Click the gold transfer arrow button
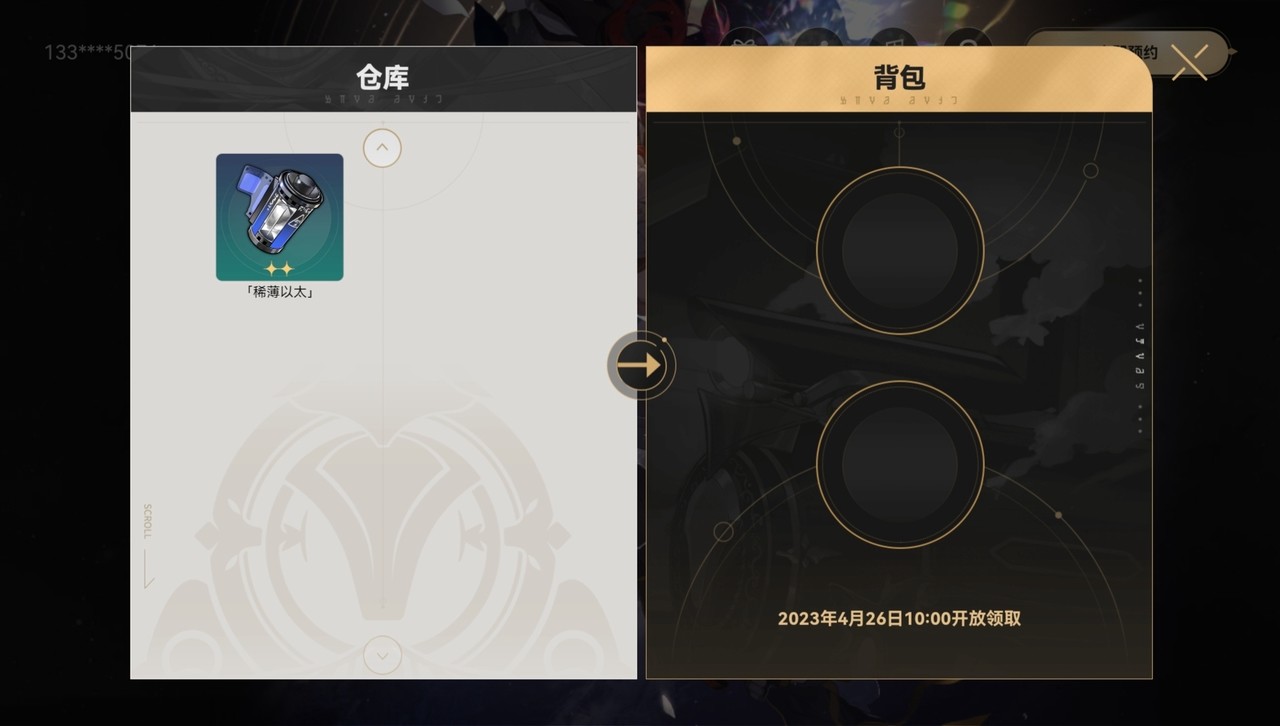 641,365
